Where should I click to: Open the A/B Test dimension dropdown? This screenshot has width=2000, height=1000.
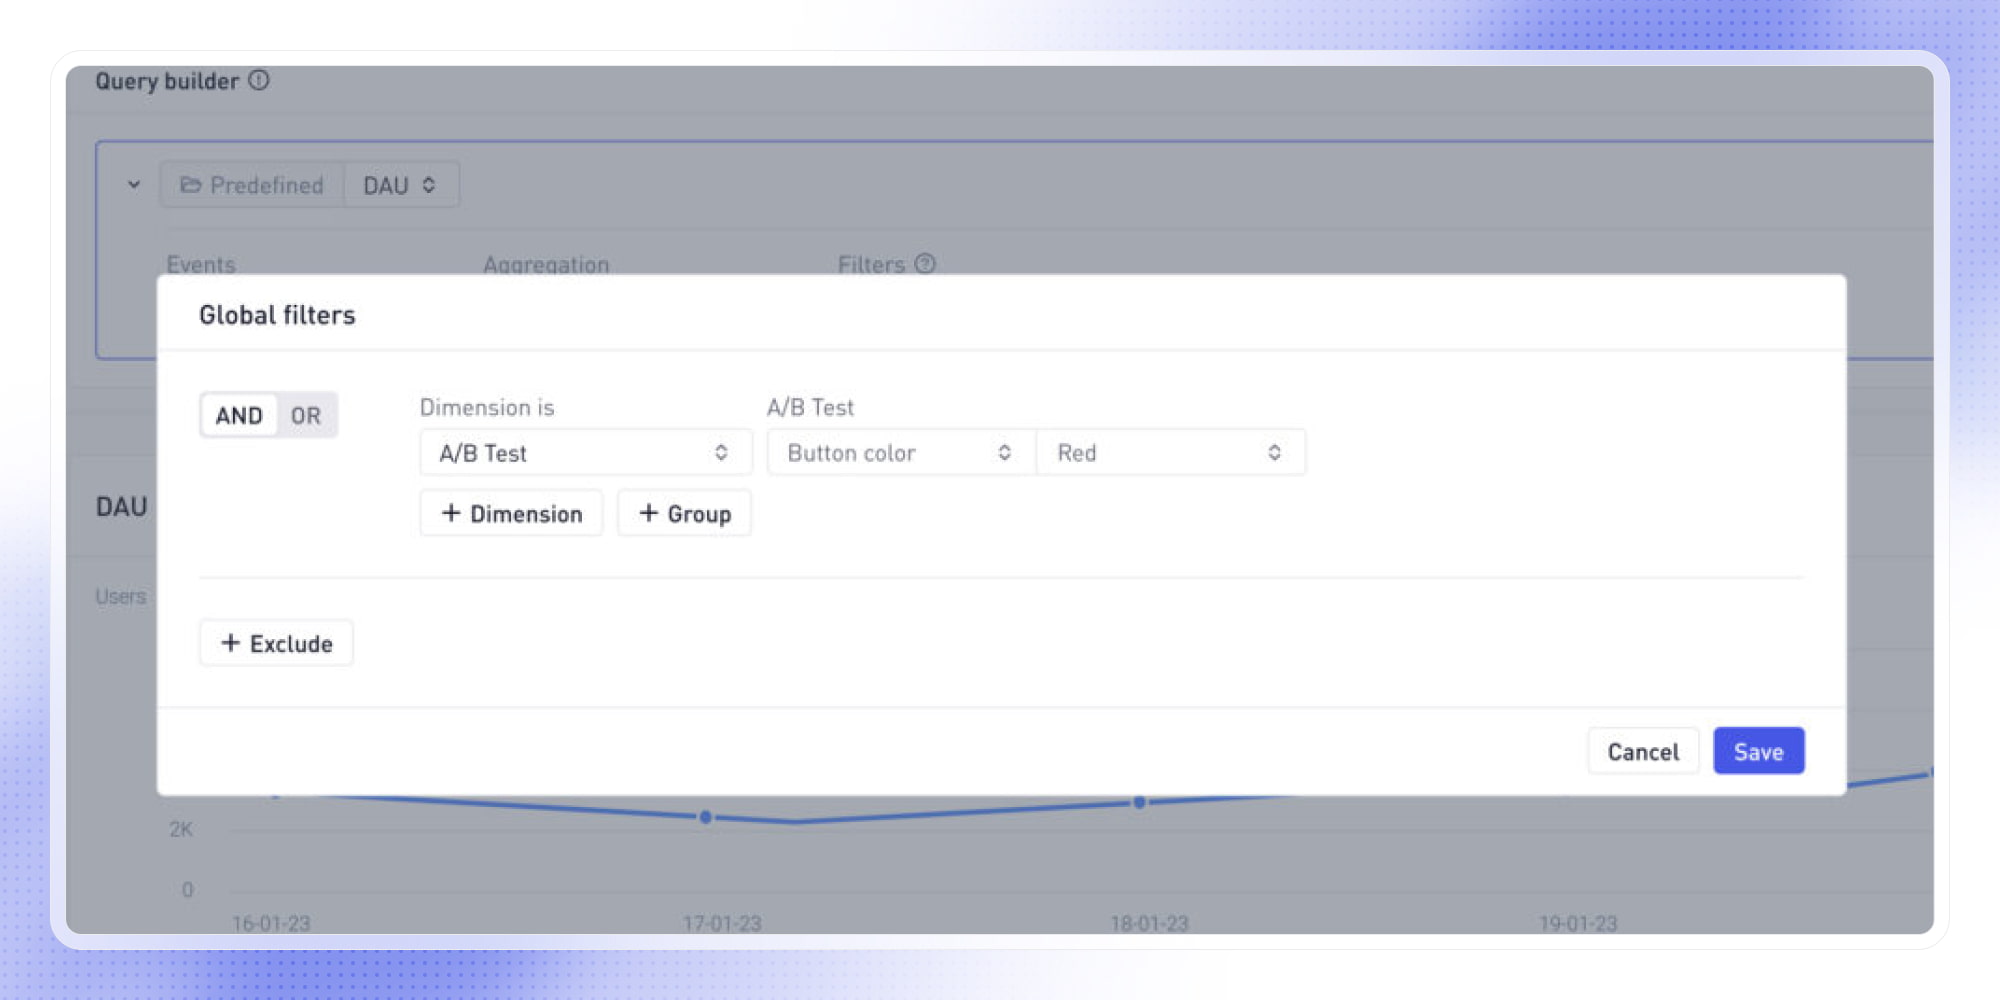coord(585,452)
